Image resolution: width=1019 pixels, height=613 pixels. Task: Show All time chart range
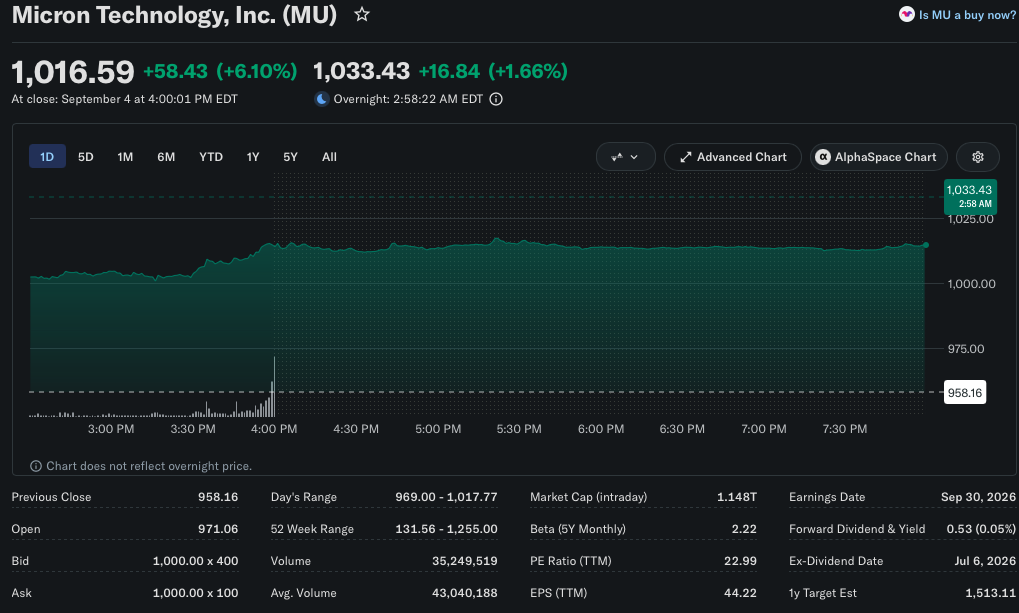pyautogui.click(x=329, y=157)
